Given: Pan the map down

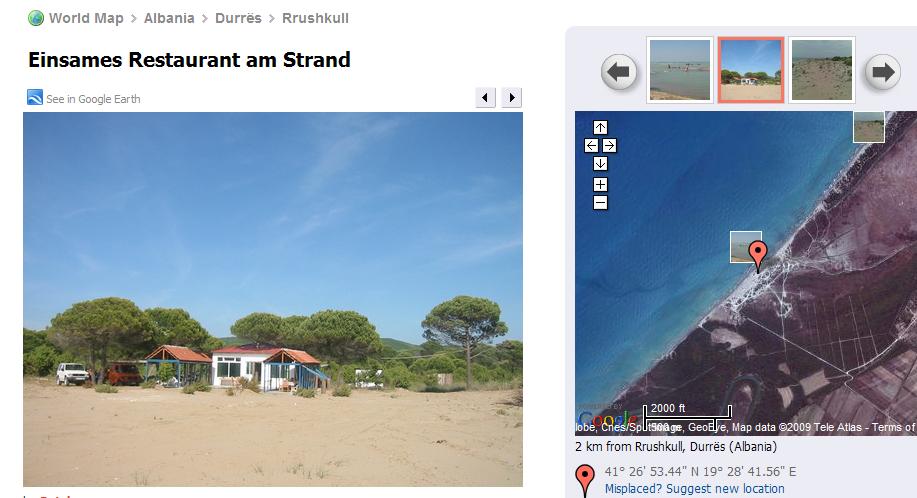Looking at the screenshot, I should [x=600, y=164].
